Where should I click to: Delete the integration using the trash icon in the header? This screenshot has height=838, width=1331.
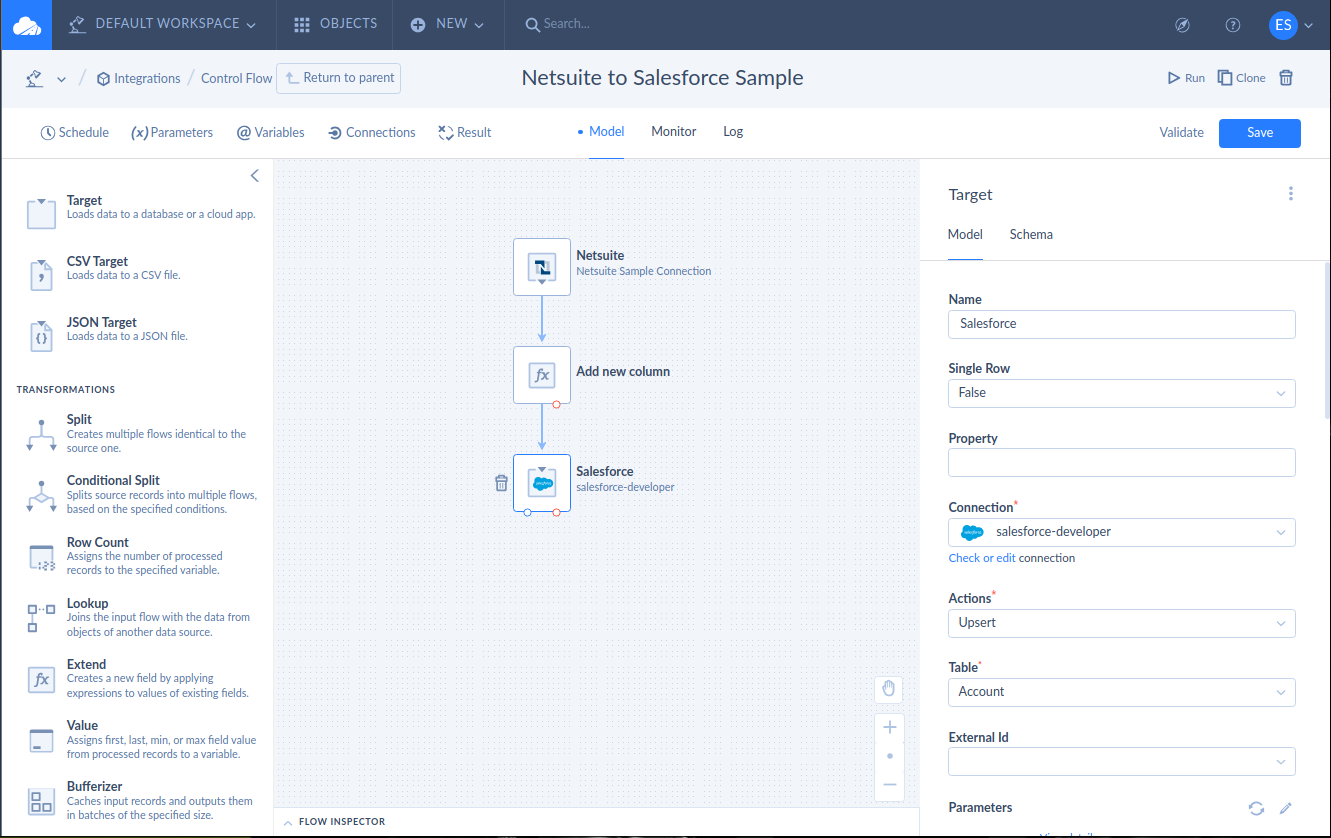pyautogui.click(x=1287, y=78)
